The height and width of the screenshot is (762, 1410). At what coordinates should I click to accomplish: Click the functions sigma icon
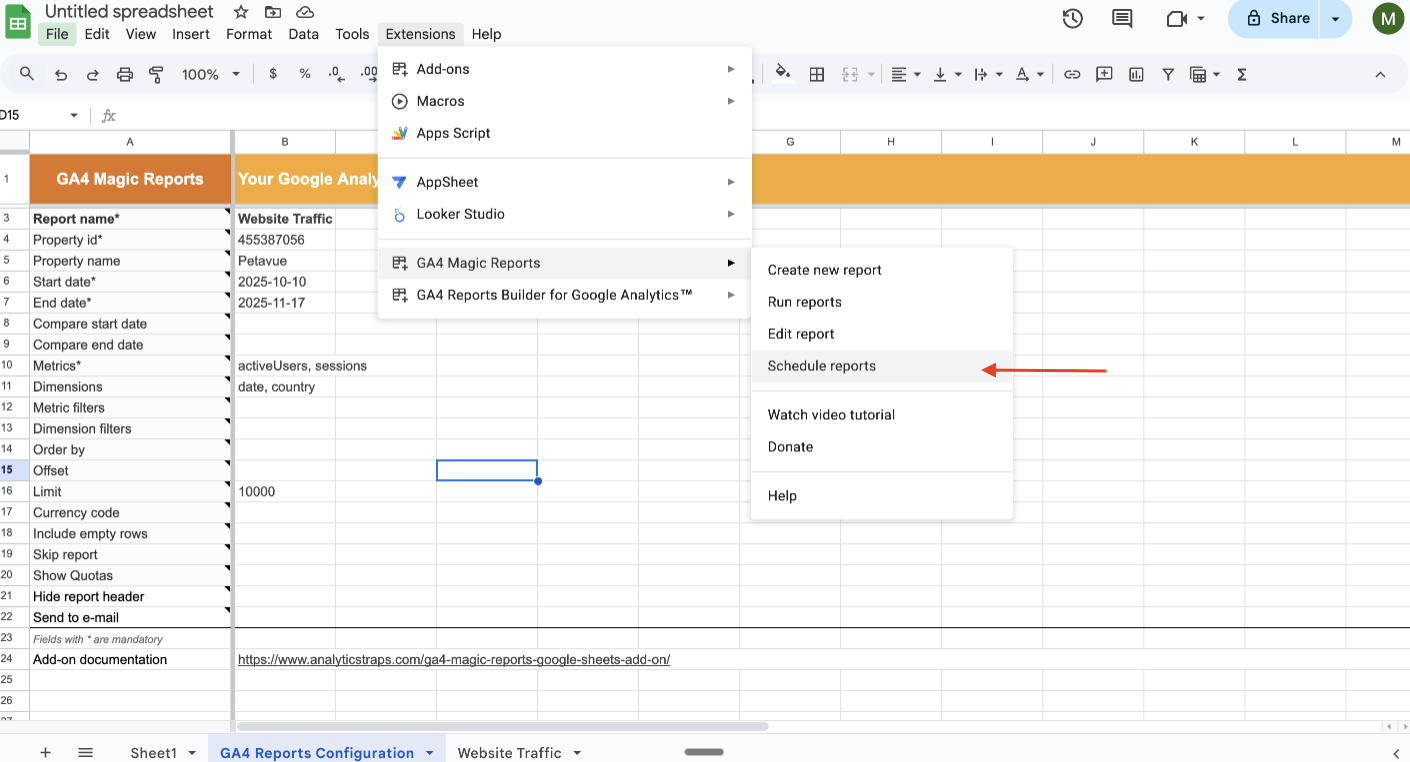click(1242, 74)
